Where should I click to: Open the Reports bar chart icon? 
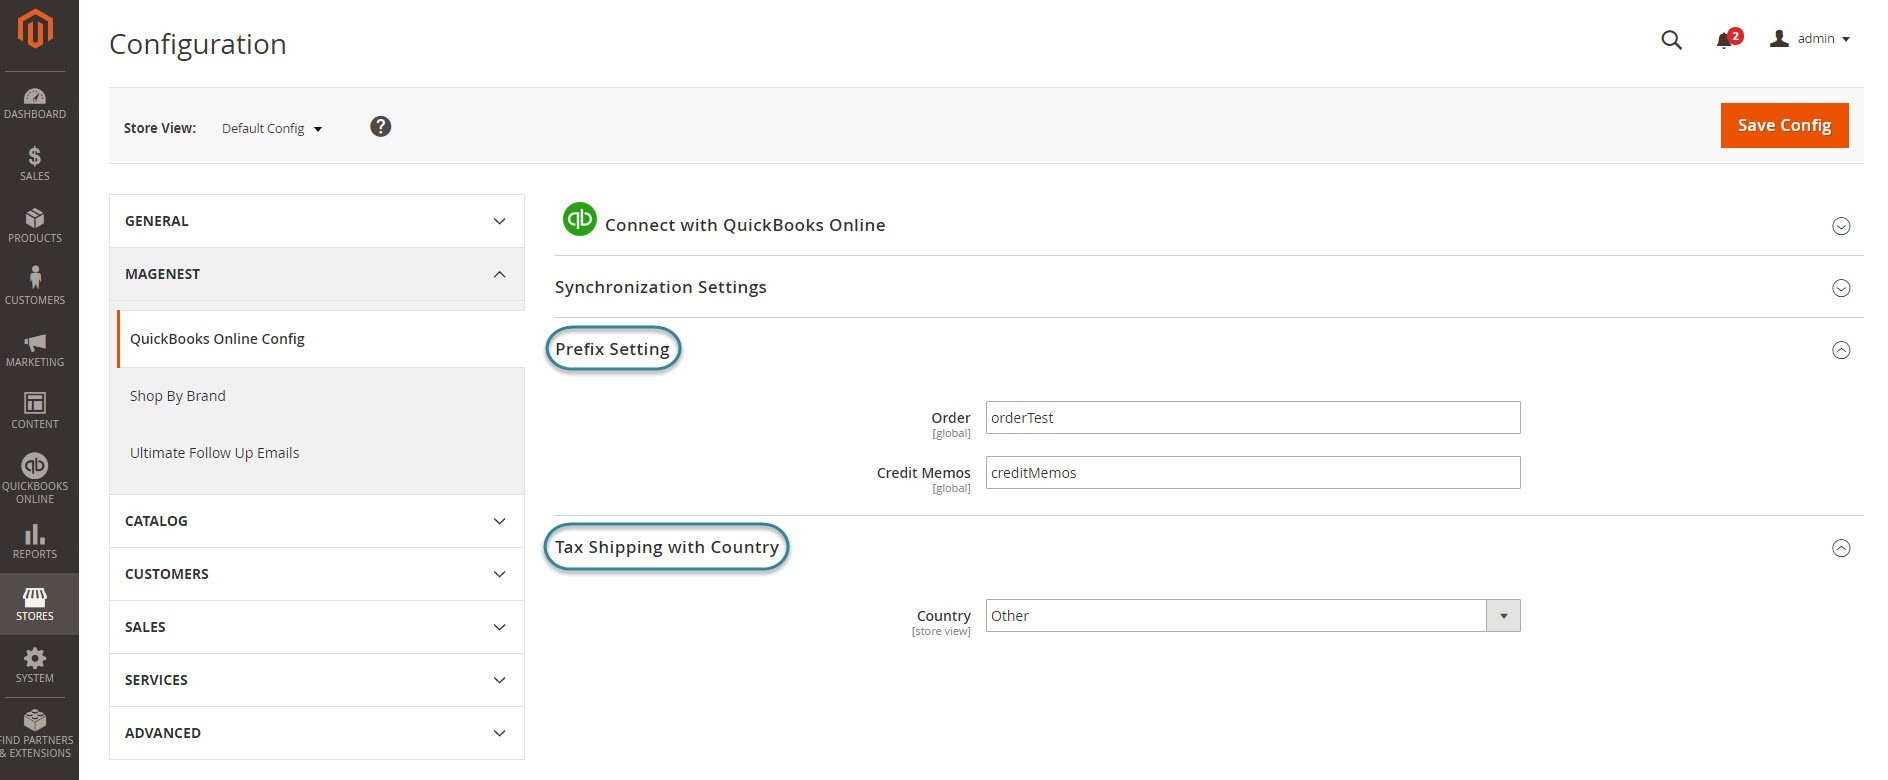[35, 541]
